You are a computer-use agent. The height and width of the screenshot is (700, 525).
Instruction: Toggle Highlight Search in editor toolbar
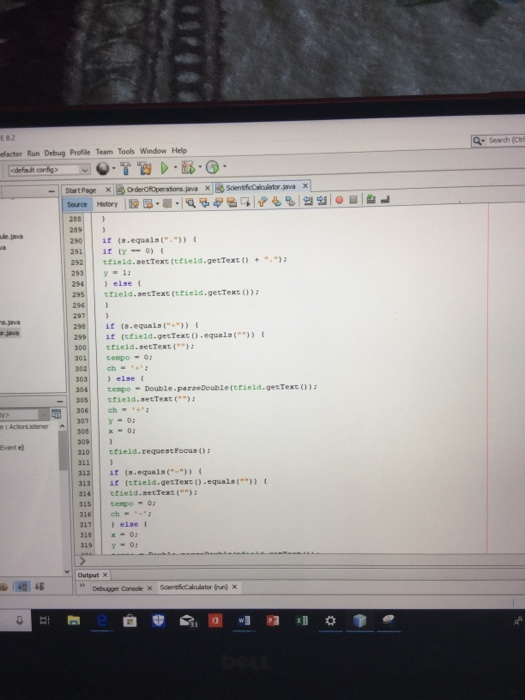point(232,202)
